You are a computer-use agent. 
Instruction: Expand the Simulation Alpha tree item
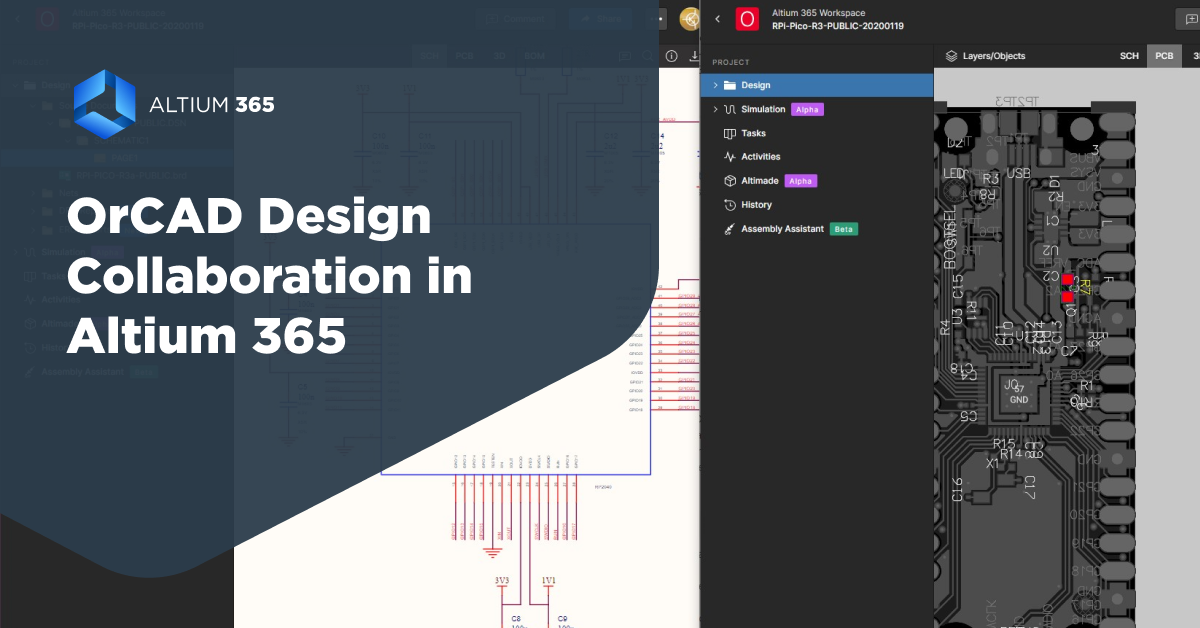[x=715, y=109]
